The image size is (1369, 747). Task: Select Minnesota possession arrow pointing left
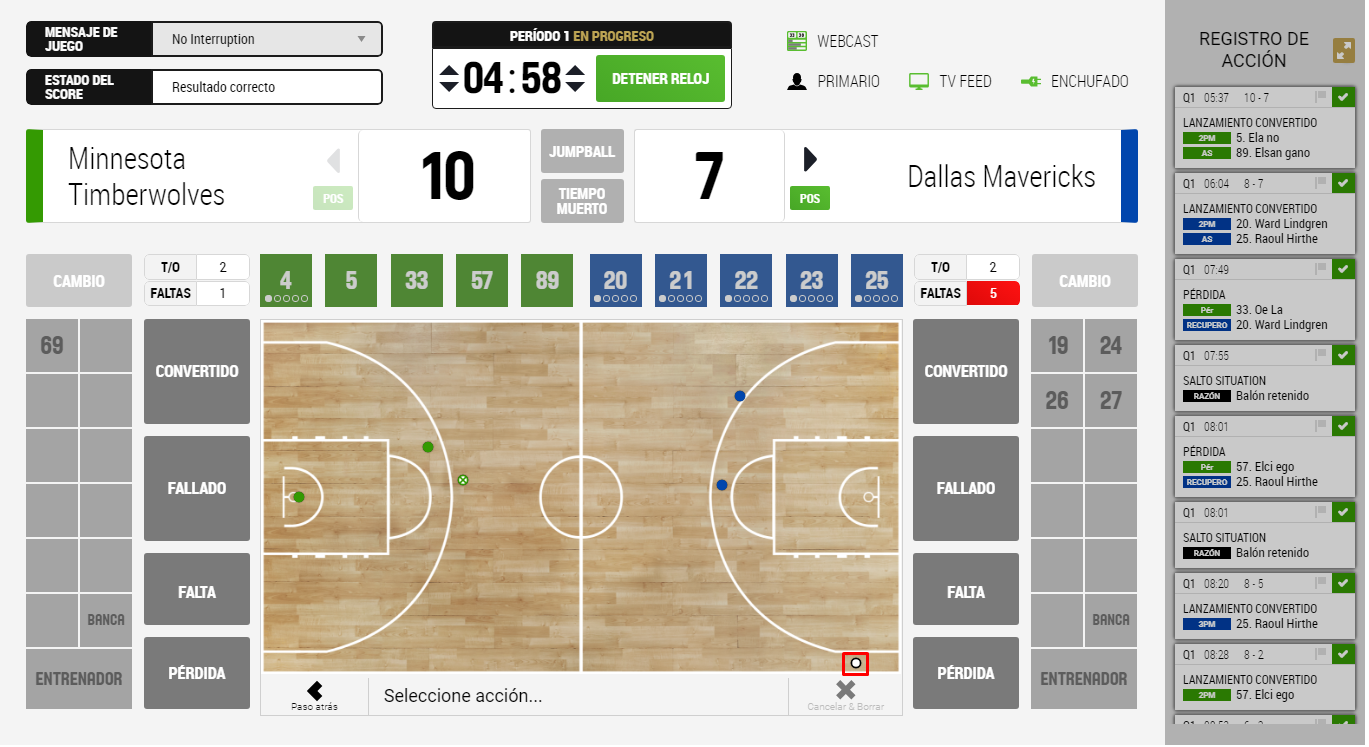coord(334,160)
